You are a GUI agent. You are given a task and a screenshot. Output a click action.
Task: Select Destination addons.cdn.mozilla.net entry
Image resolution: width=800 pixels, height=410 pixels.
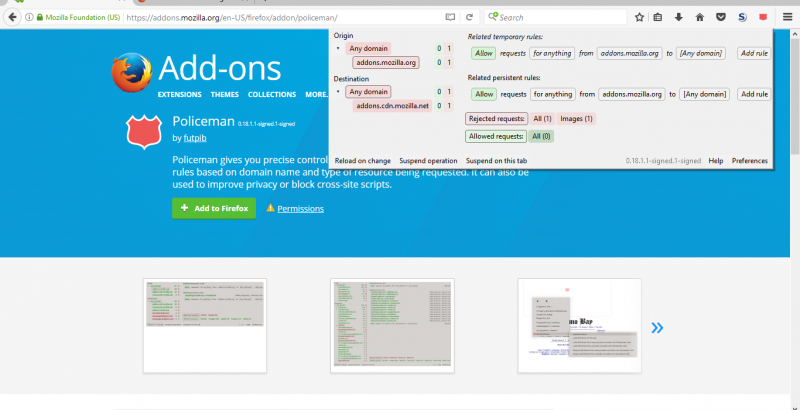(x=392, y=106)
